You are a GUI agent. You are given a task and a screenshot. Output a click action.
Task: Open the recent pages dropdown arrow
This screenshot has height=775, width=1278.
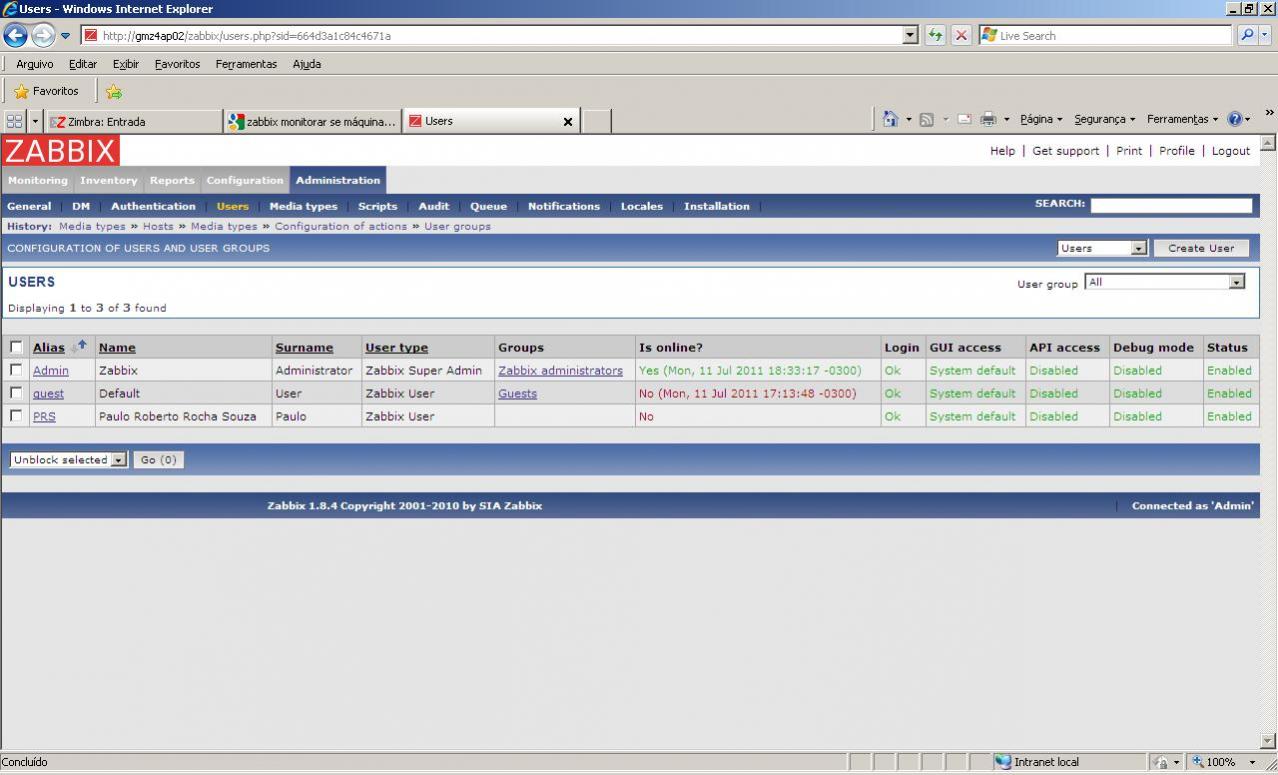[66, 35]
